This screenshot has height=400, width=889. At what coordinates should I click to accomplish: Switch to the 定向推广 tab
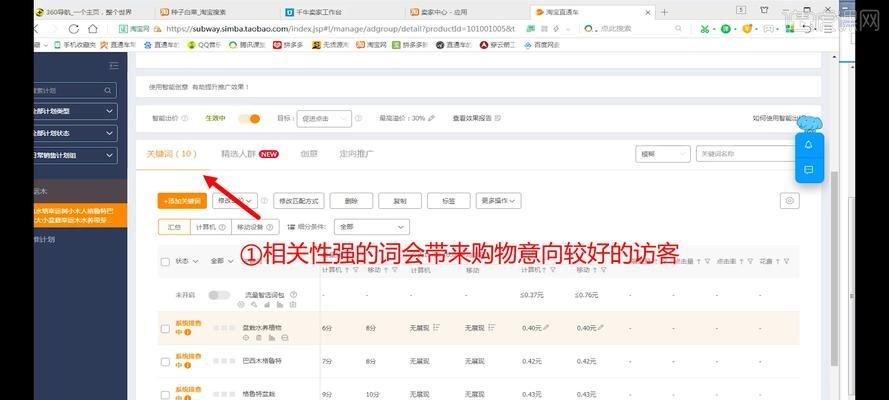click(357, 154)
